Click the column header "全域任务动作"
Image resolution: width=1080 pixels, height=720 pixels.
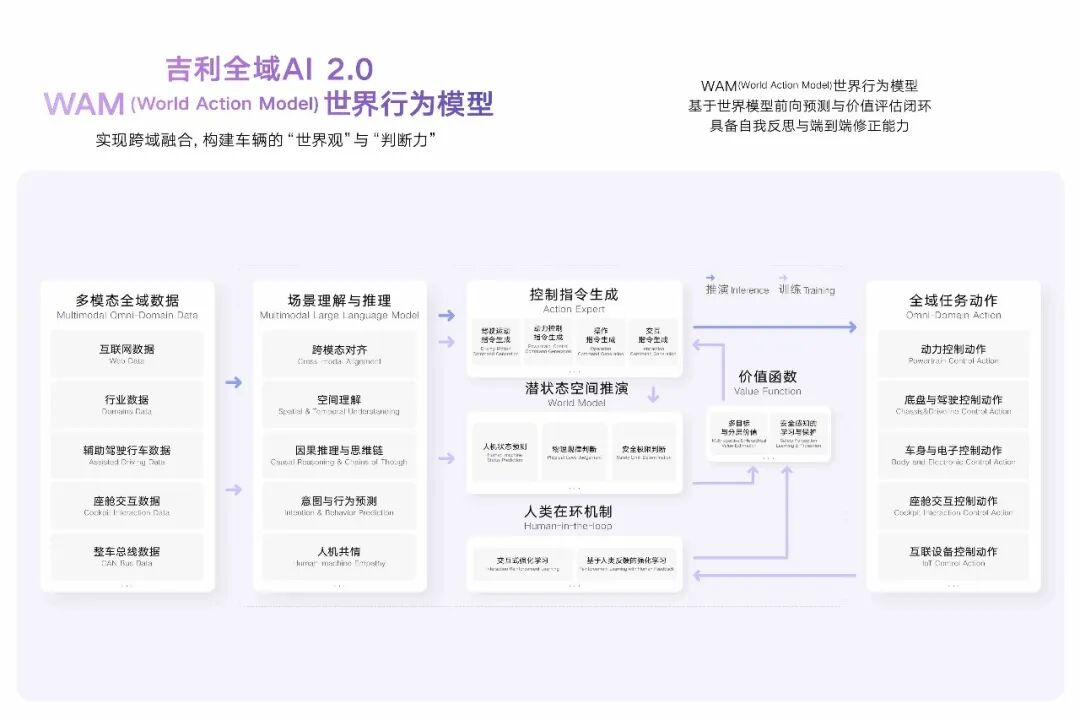pyautogui.click(x=953, y=300)
